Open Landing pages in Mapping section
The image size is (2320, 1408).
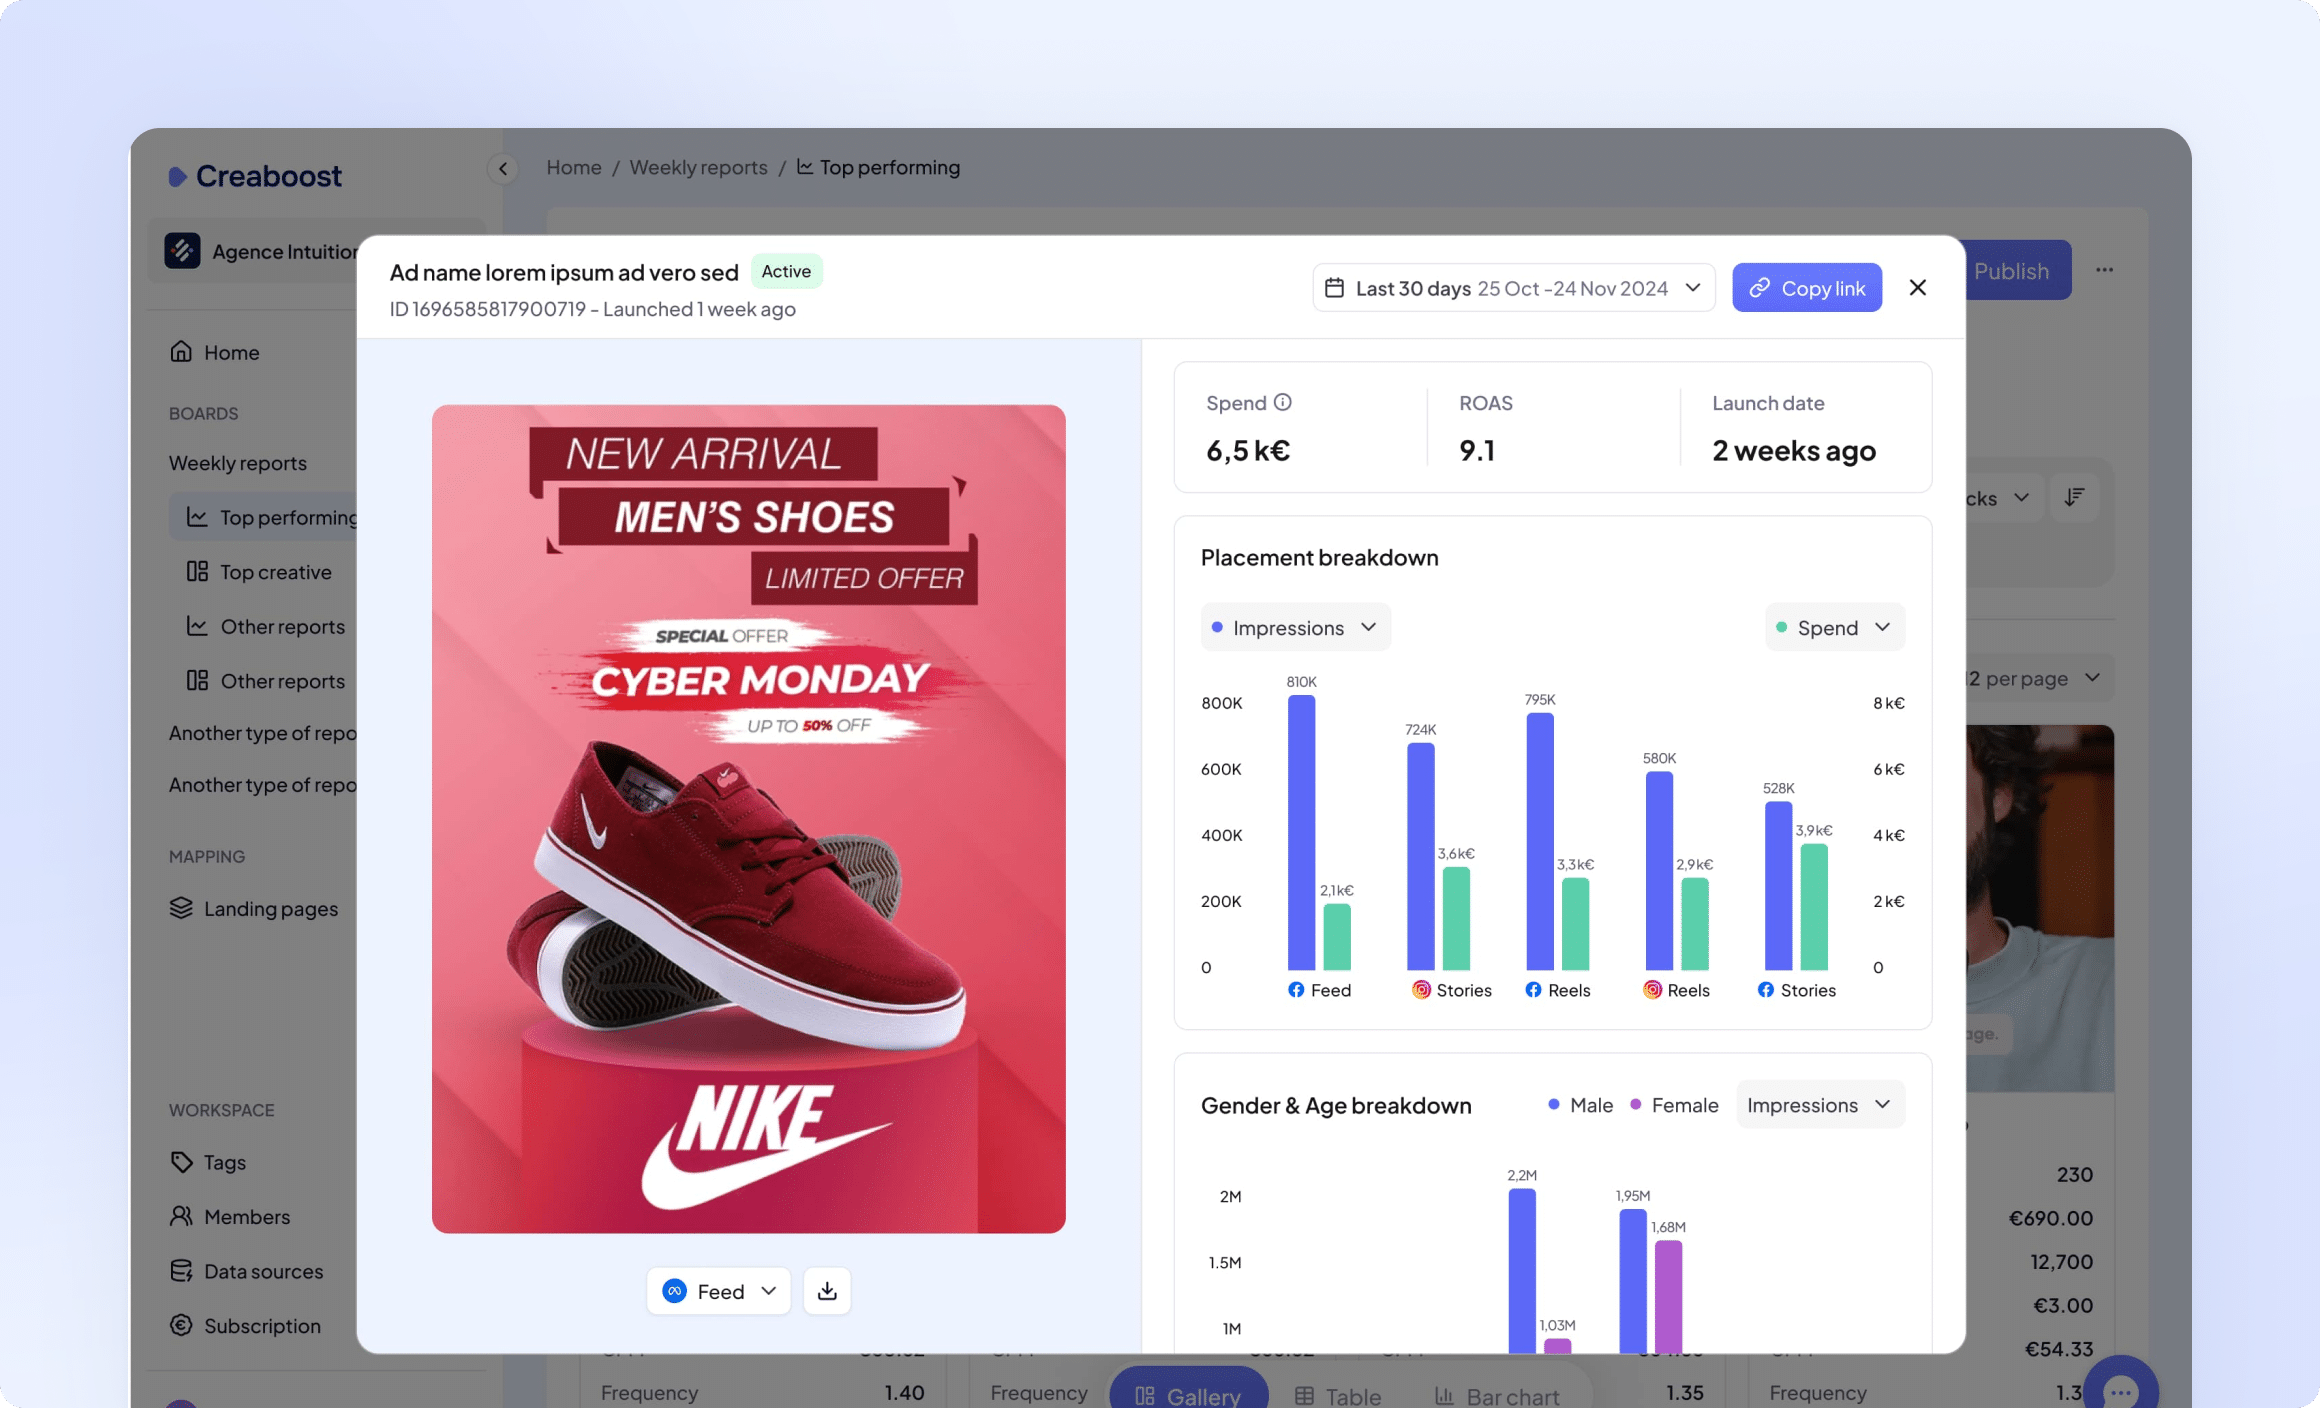256,908
